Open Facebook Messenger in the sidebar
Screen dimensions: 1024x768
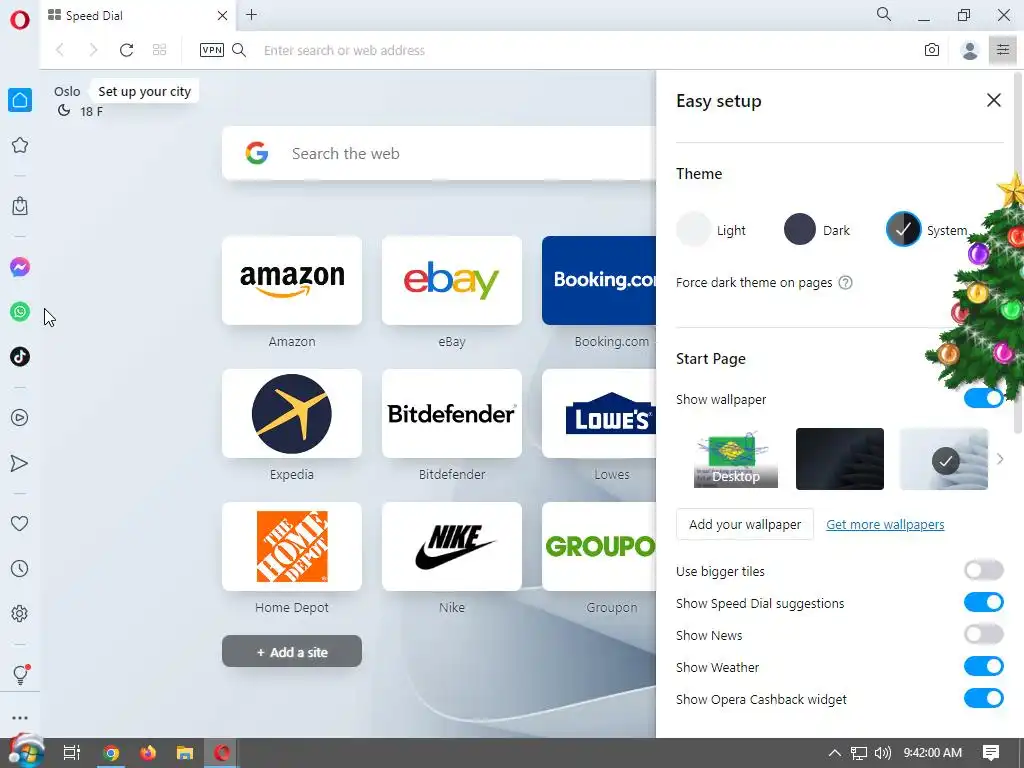tap(20, 266)
